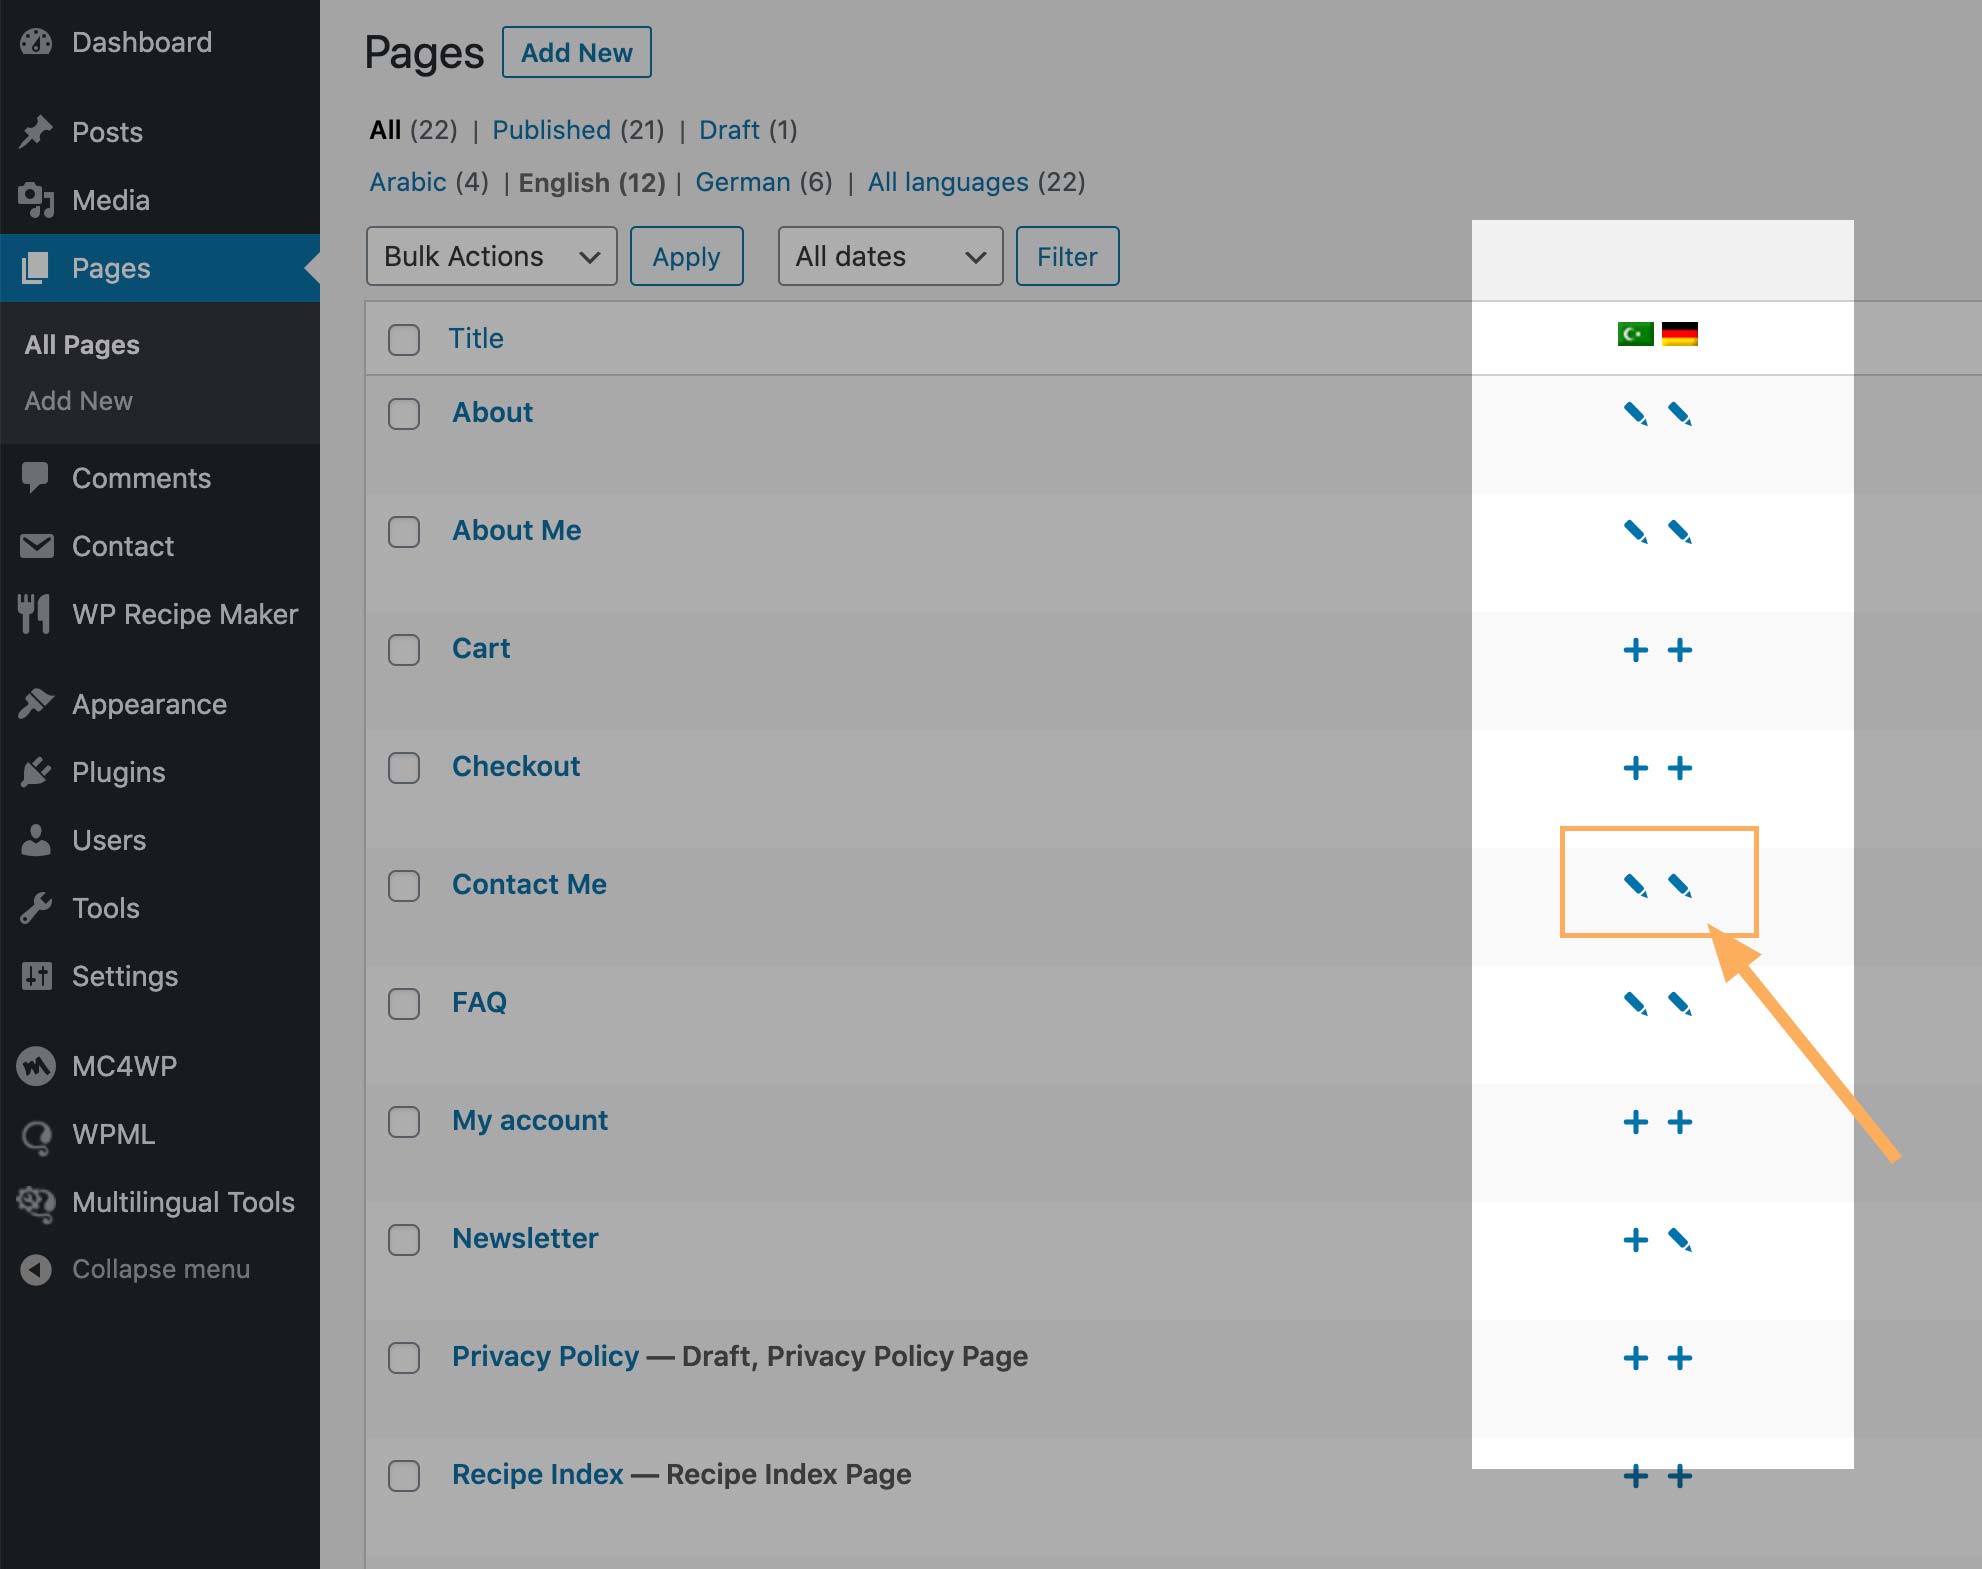Filter pages by German language
The height and width of the screenshot is (1569, 1982).
pyautogui.click(x=742, y=182)
